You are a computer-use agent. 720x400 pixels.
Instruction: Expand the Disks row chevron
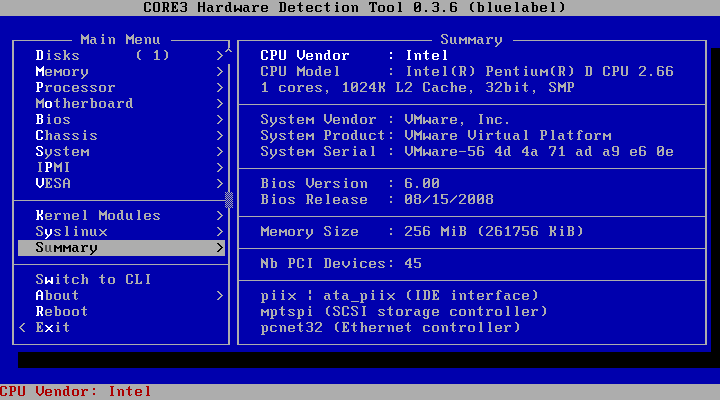[219, 56]
